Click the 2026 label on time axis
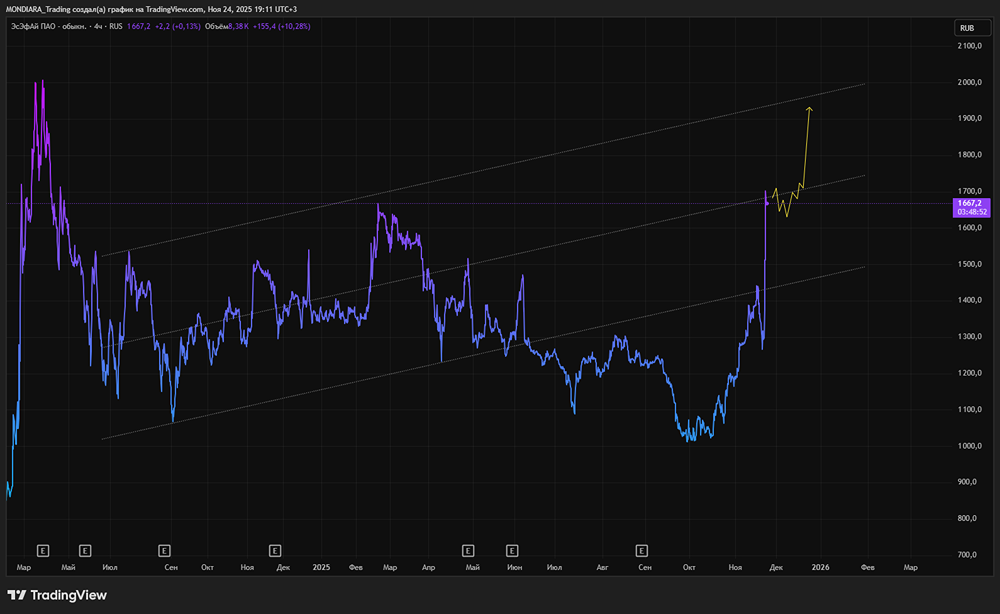The height and width of the screenshot is (614, 1000). tap(820, 567)
